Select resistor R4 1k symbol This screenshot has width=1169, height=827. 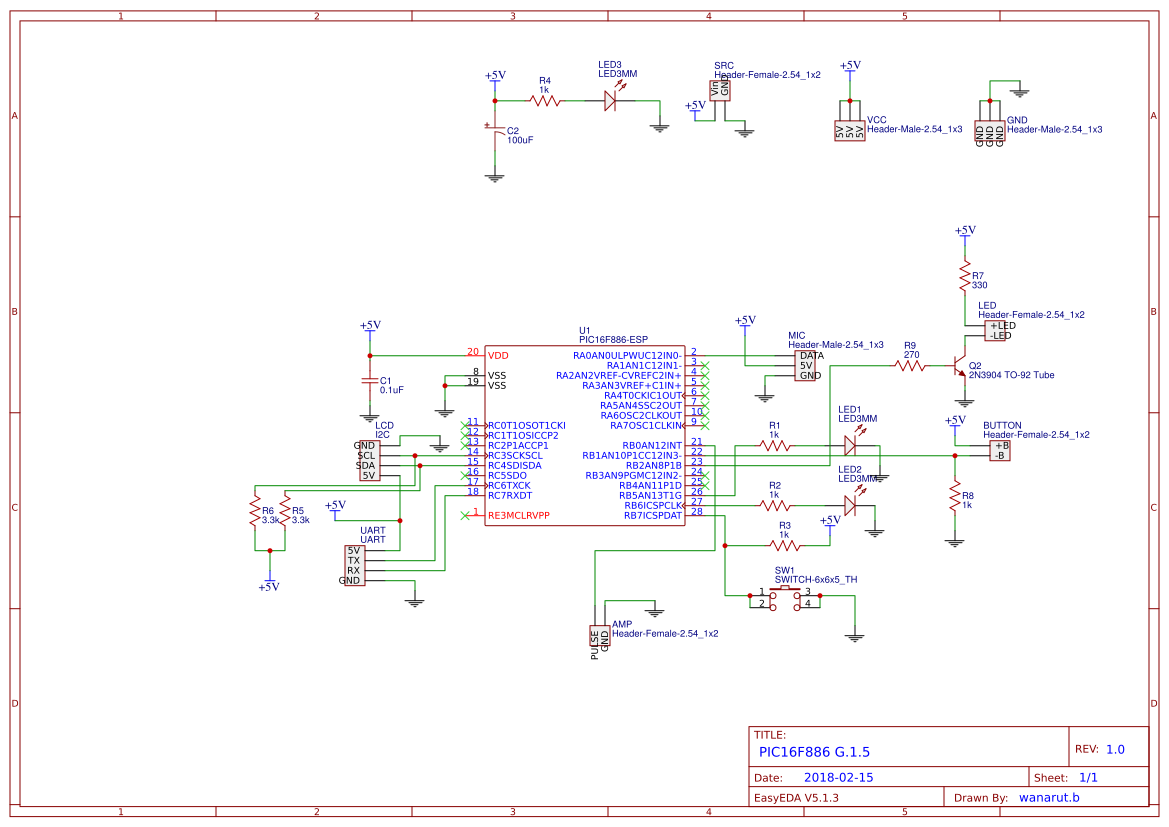click(546, 101)
